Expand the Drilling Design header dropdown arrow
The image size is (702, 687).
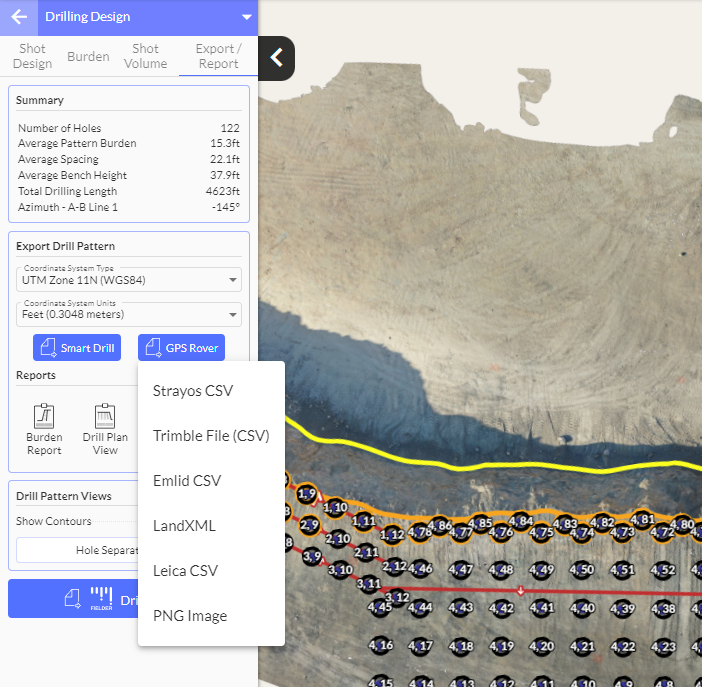pos(247,17)
